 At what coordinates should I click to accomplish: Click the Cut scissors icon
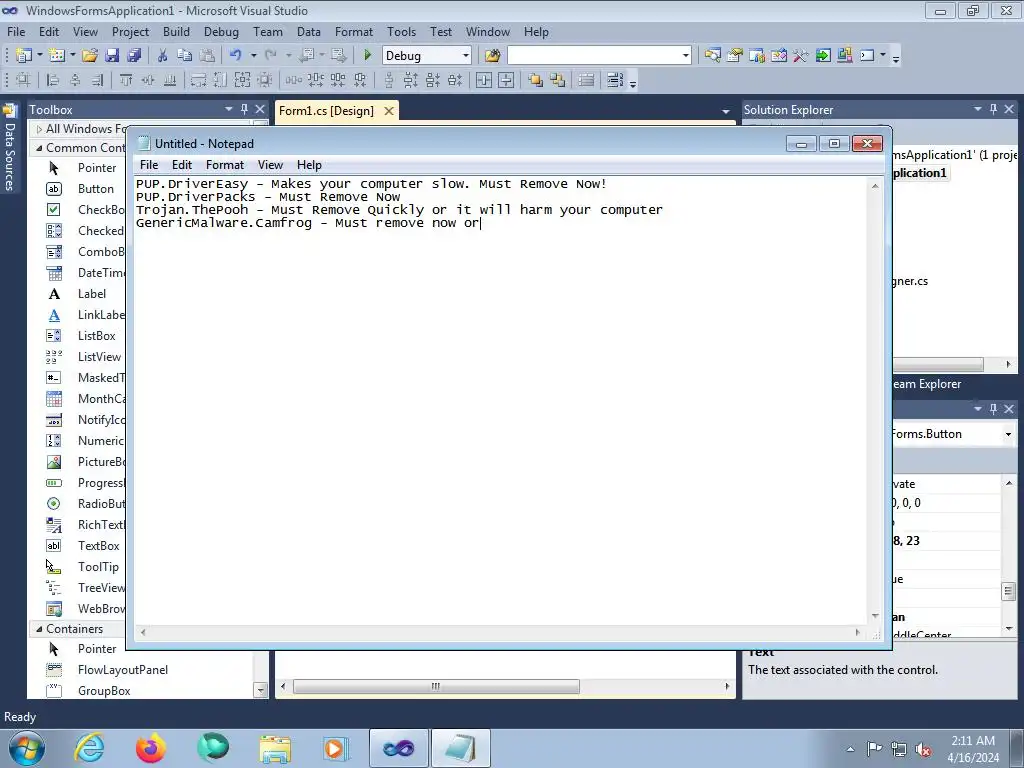[163, 56]
